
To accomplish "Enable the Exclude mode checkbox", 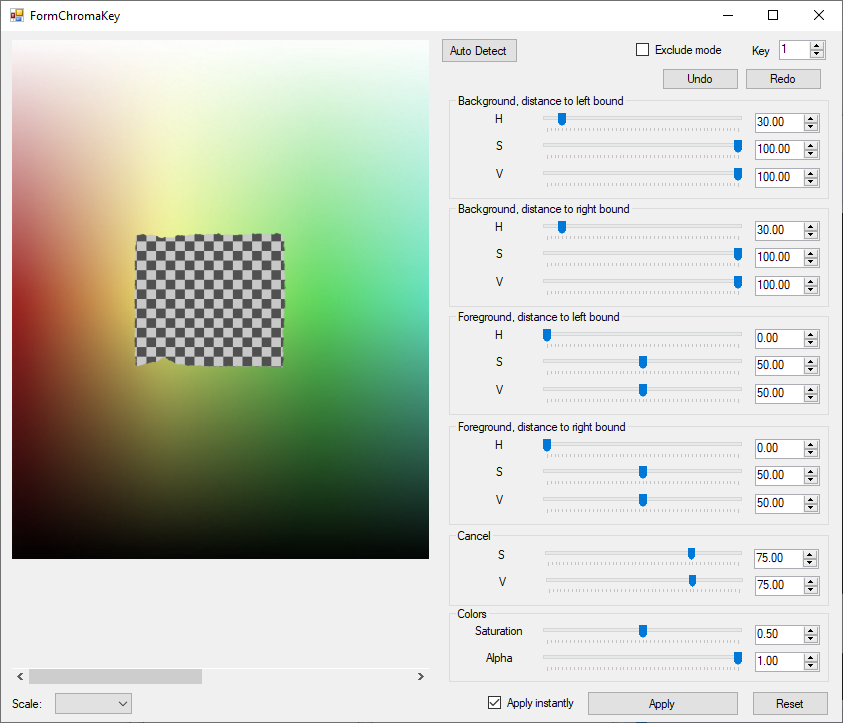I will coord(642,50).
